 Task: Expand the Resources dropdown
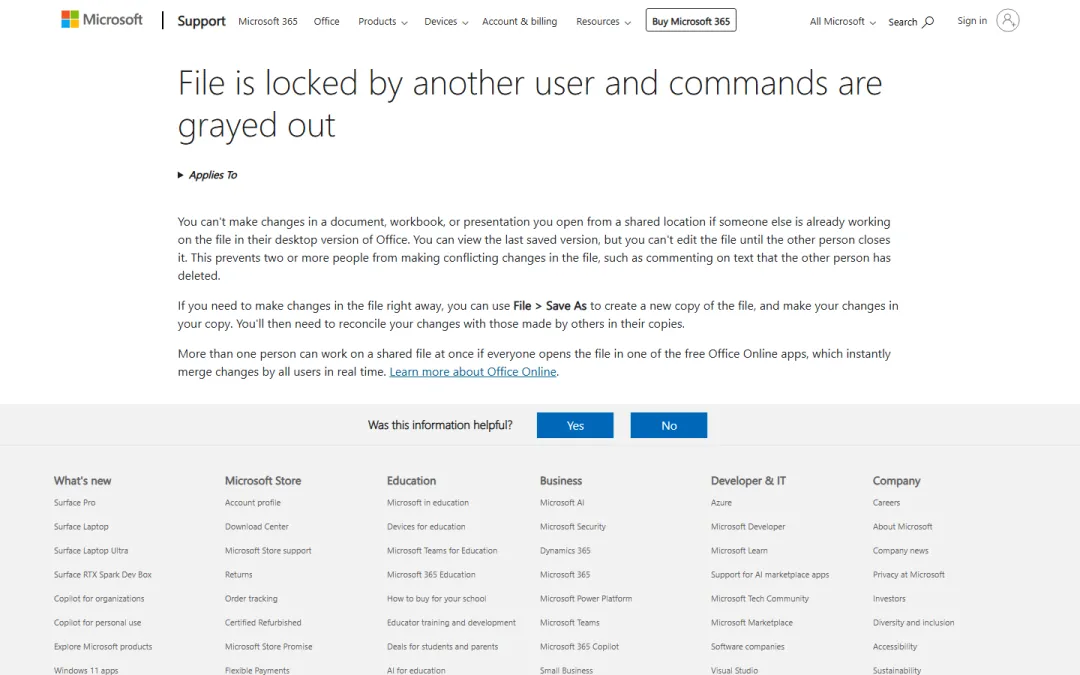point(603,21)
